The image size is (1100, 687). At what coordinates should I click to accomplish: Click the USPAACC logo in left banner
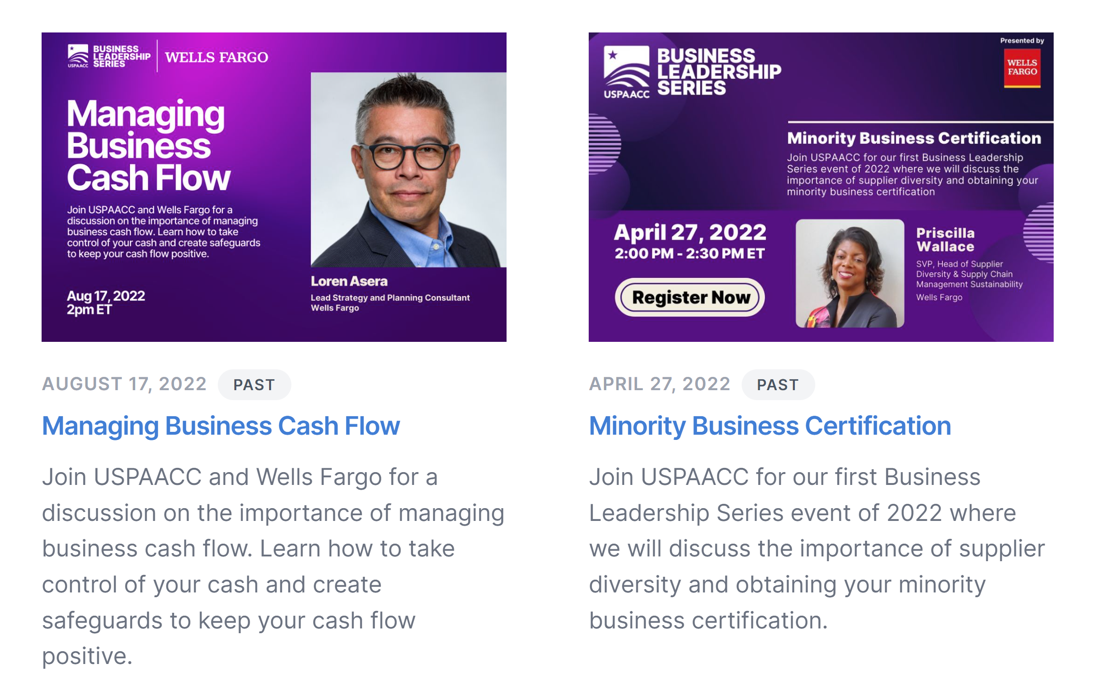point(78,56)
